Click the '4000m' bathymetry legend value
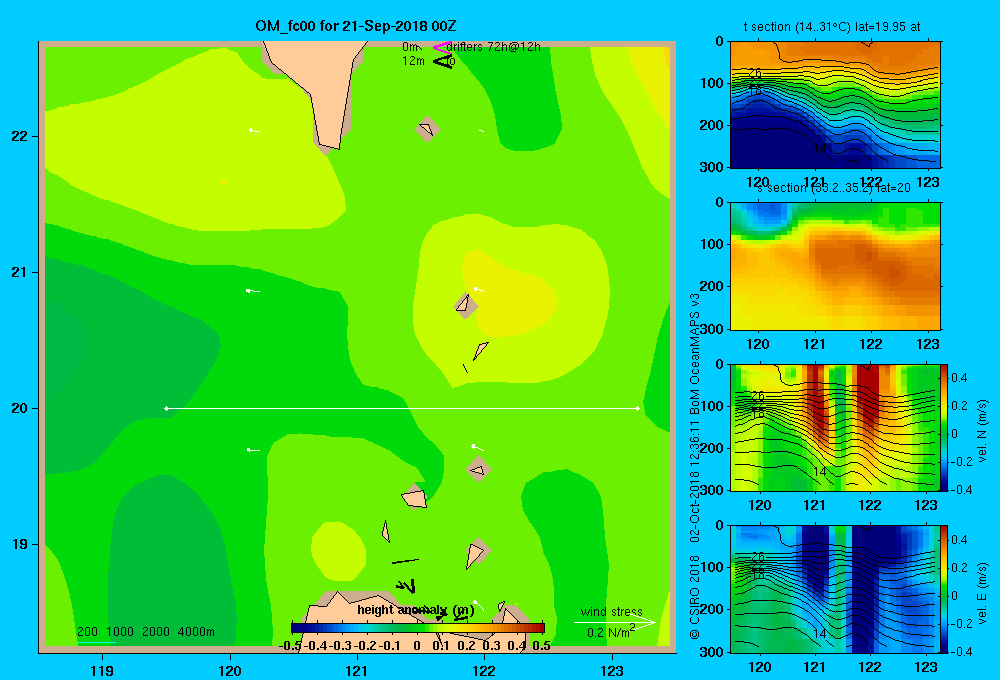This screenshot has width=1000, height=680. click(x=196, y=632)
